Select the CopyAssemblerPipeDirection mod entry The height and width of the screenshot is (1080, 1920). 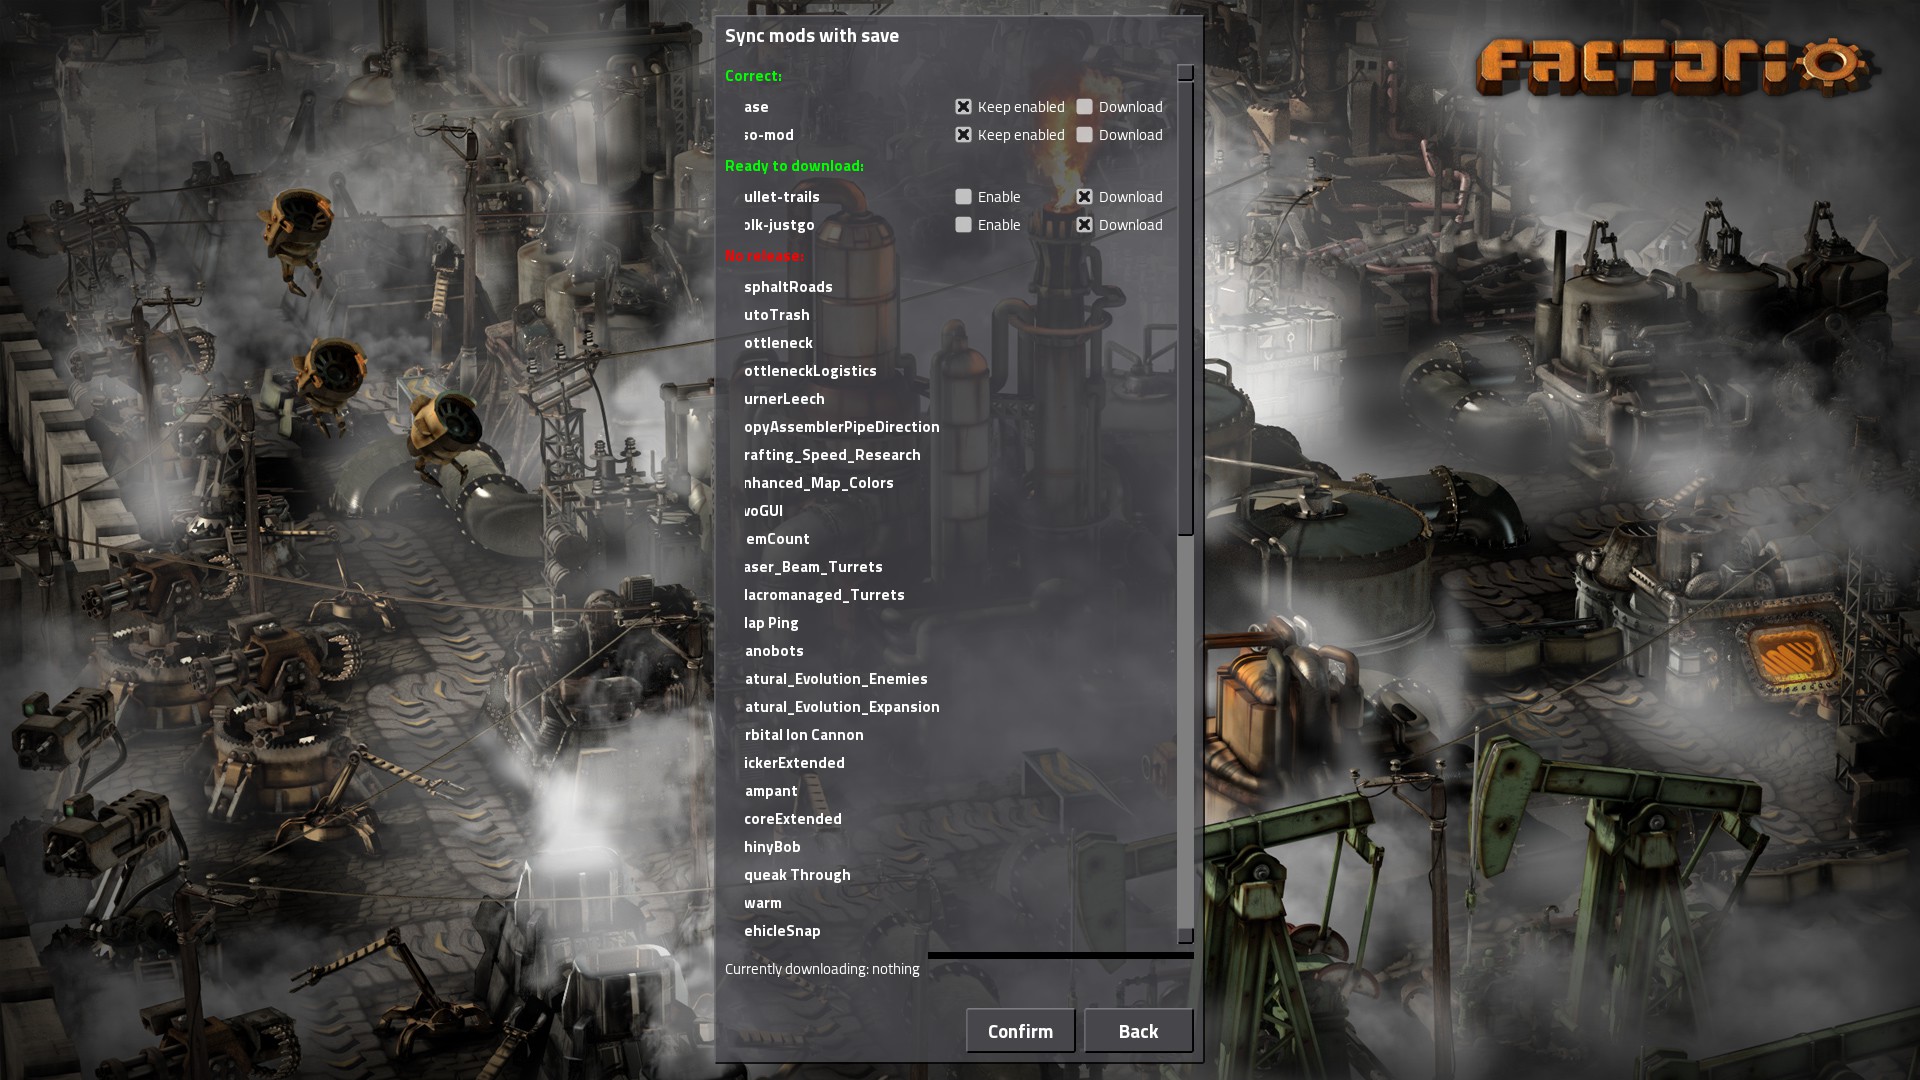tap(842, 427)
